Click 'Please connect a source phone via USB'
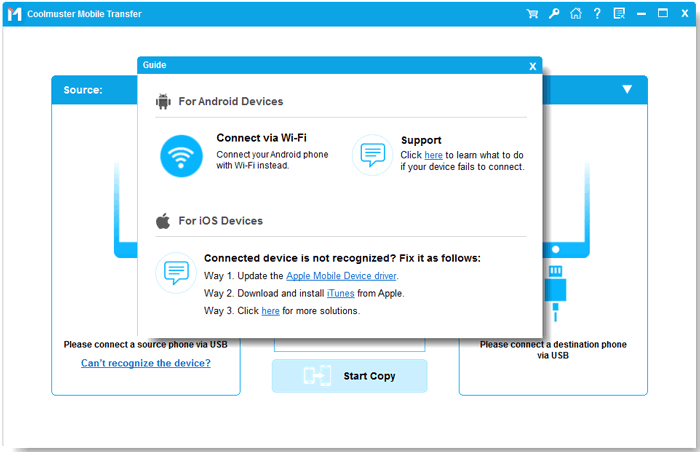 [x=146, y=344]
